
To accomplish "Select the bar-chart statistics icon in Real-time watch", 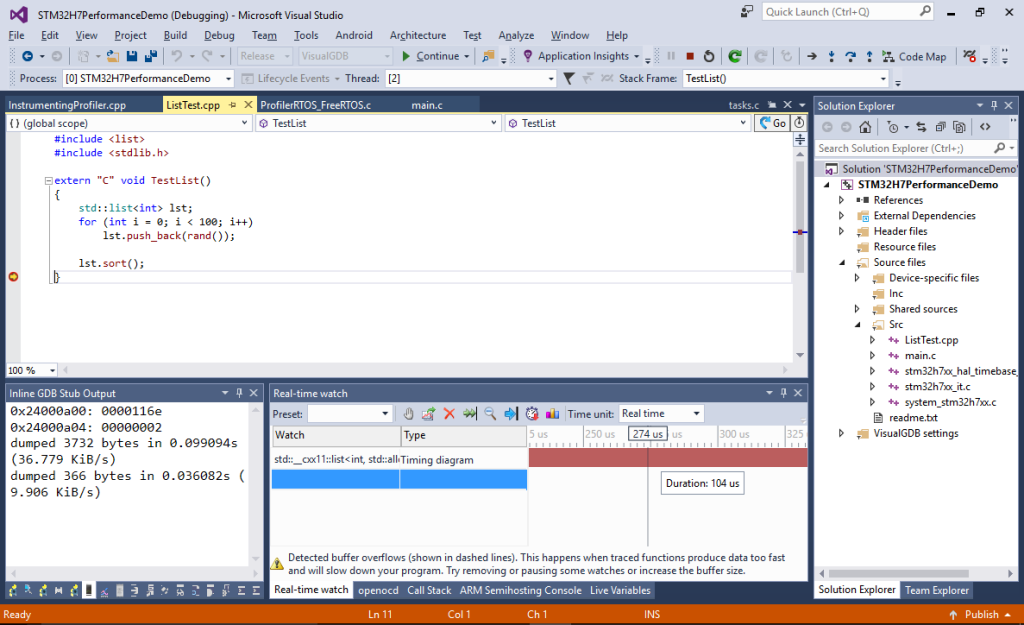I will pyautogui.click(x=551, y=413).
